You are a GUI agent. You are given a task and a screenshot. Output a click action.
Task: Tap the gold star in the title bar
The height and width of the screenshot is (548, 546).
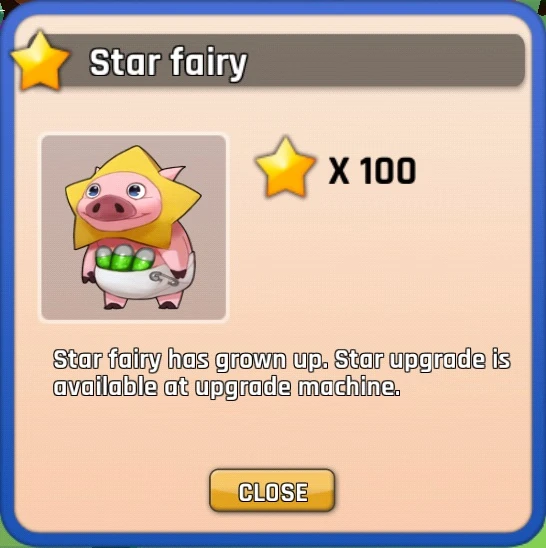pyautogui.click(x=40, y=61)
